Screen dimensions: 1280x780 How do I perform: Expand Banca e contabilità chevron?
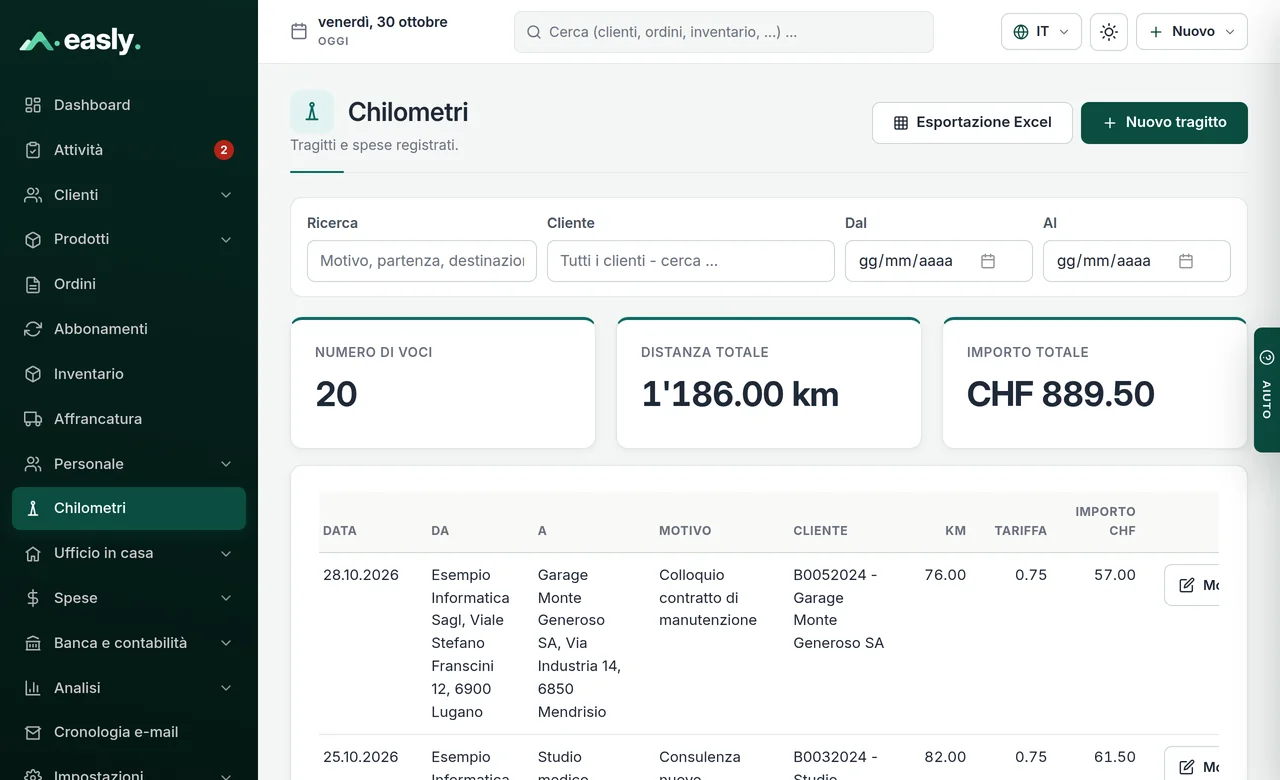[226, 643]
